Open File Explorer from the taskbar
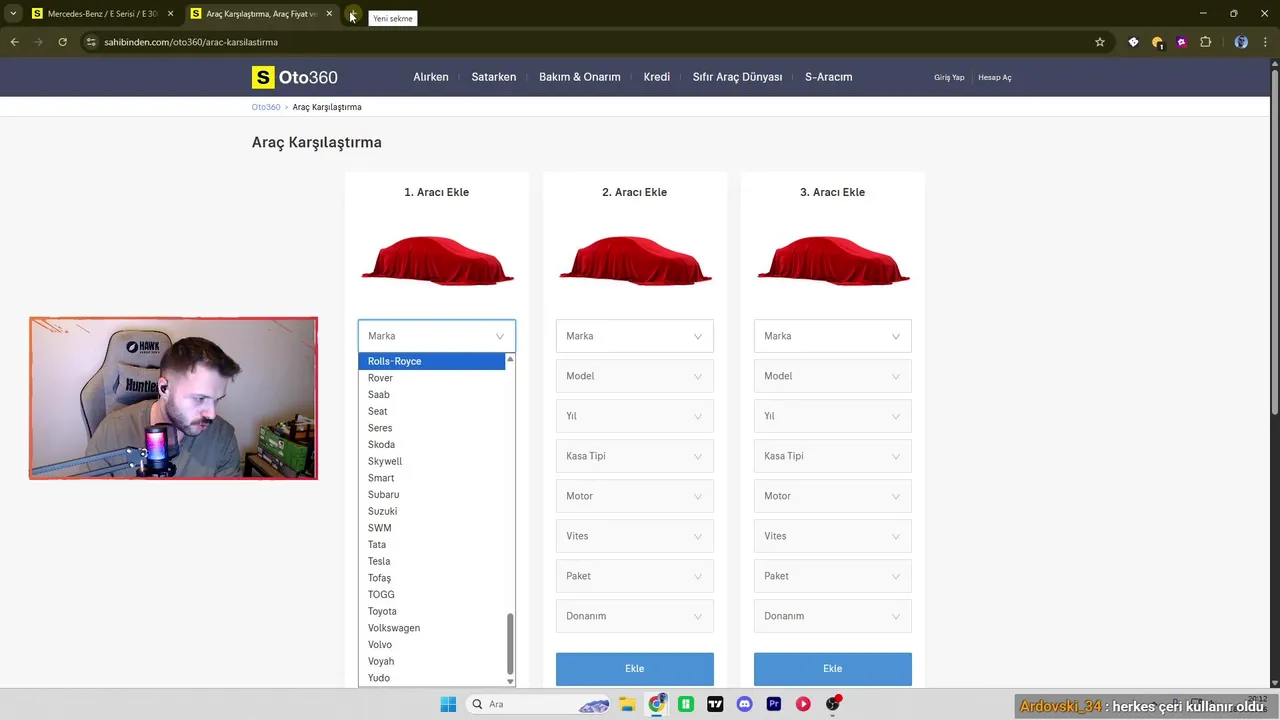Image resolution: width=1280 pixels, height=720 pixels. click(627, 704)
